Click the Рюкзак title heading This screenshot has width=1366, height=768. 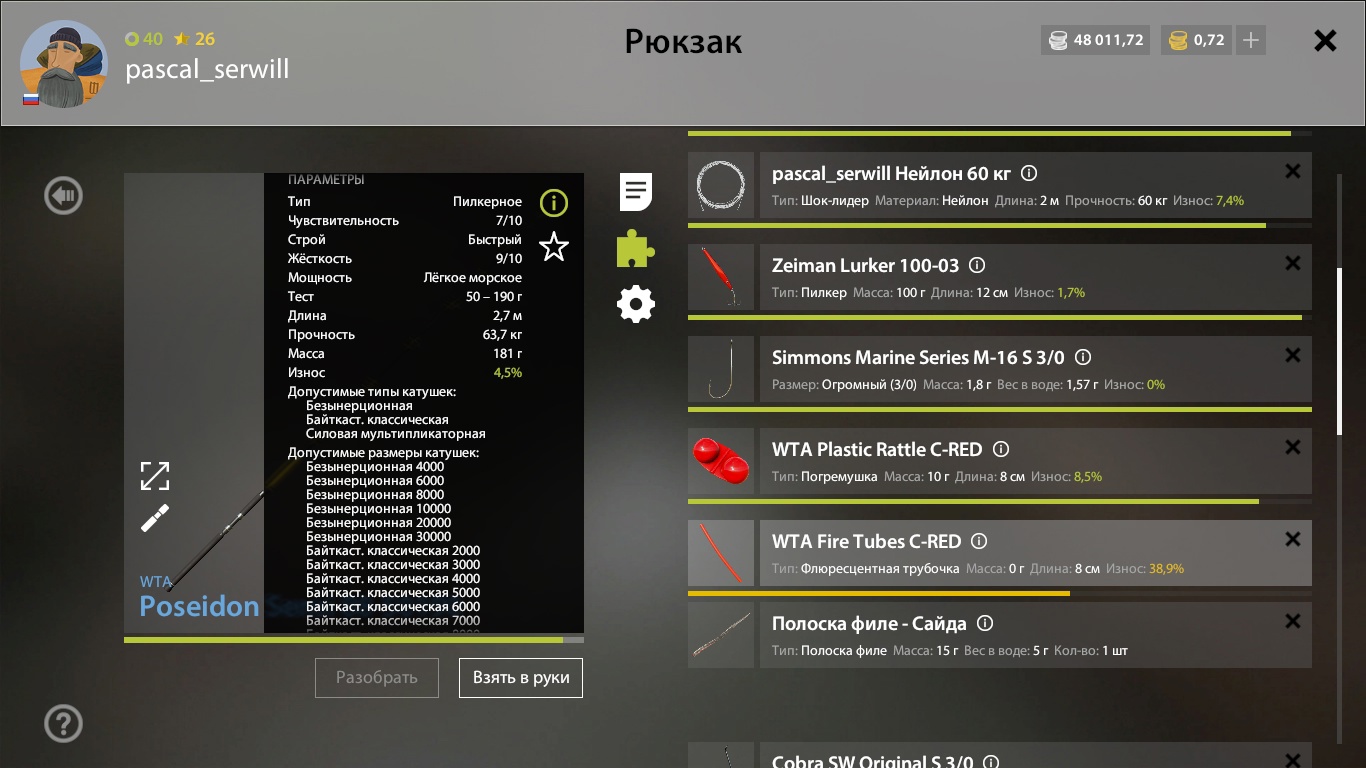point(683,41)
